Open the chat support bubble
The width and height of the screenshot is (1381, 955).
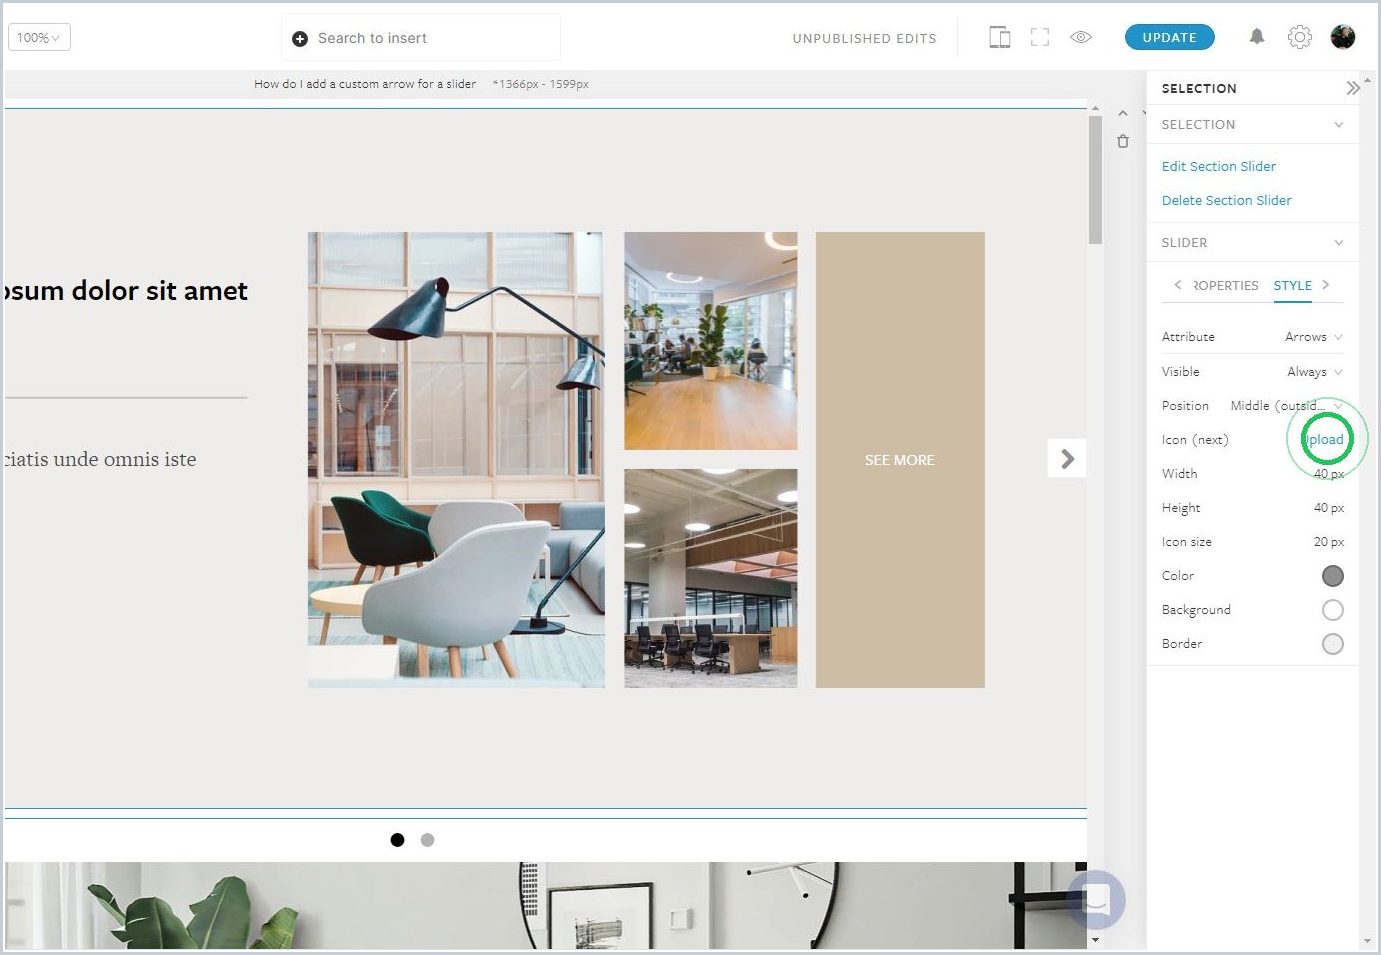tap(1096, 900)
